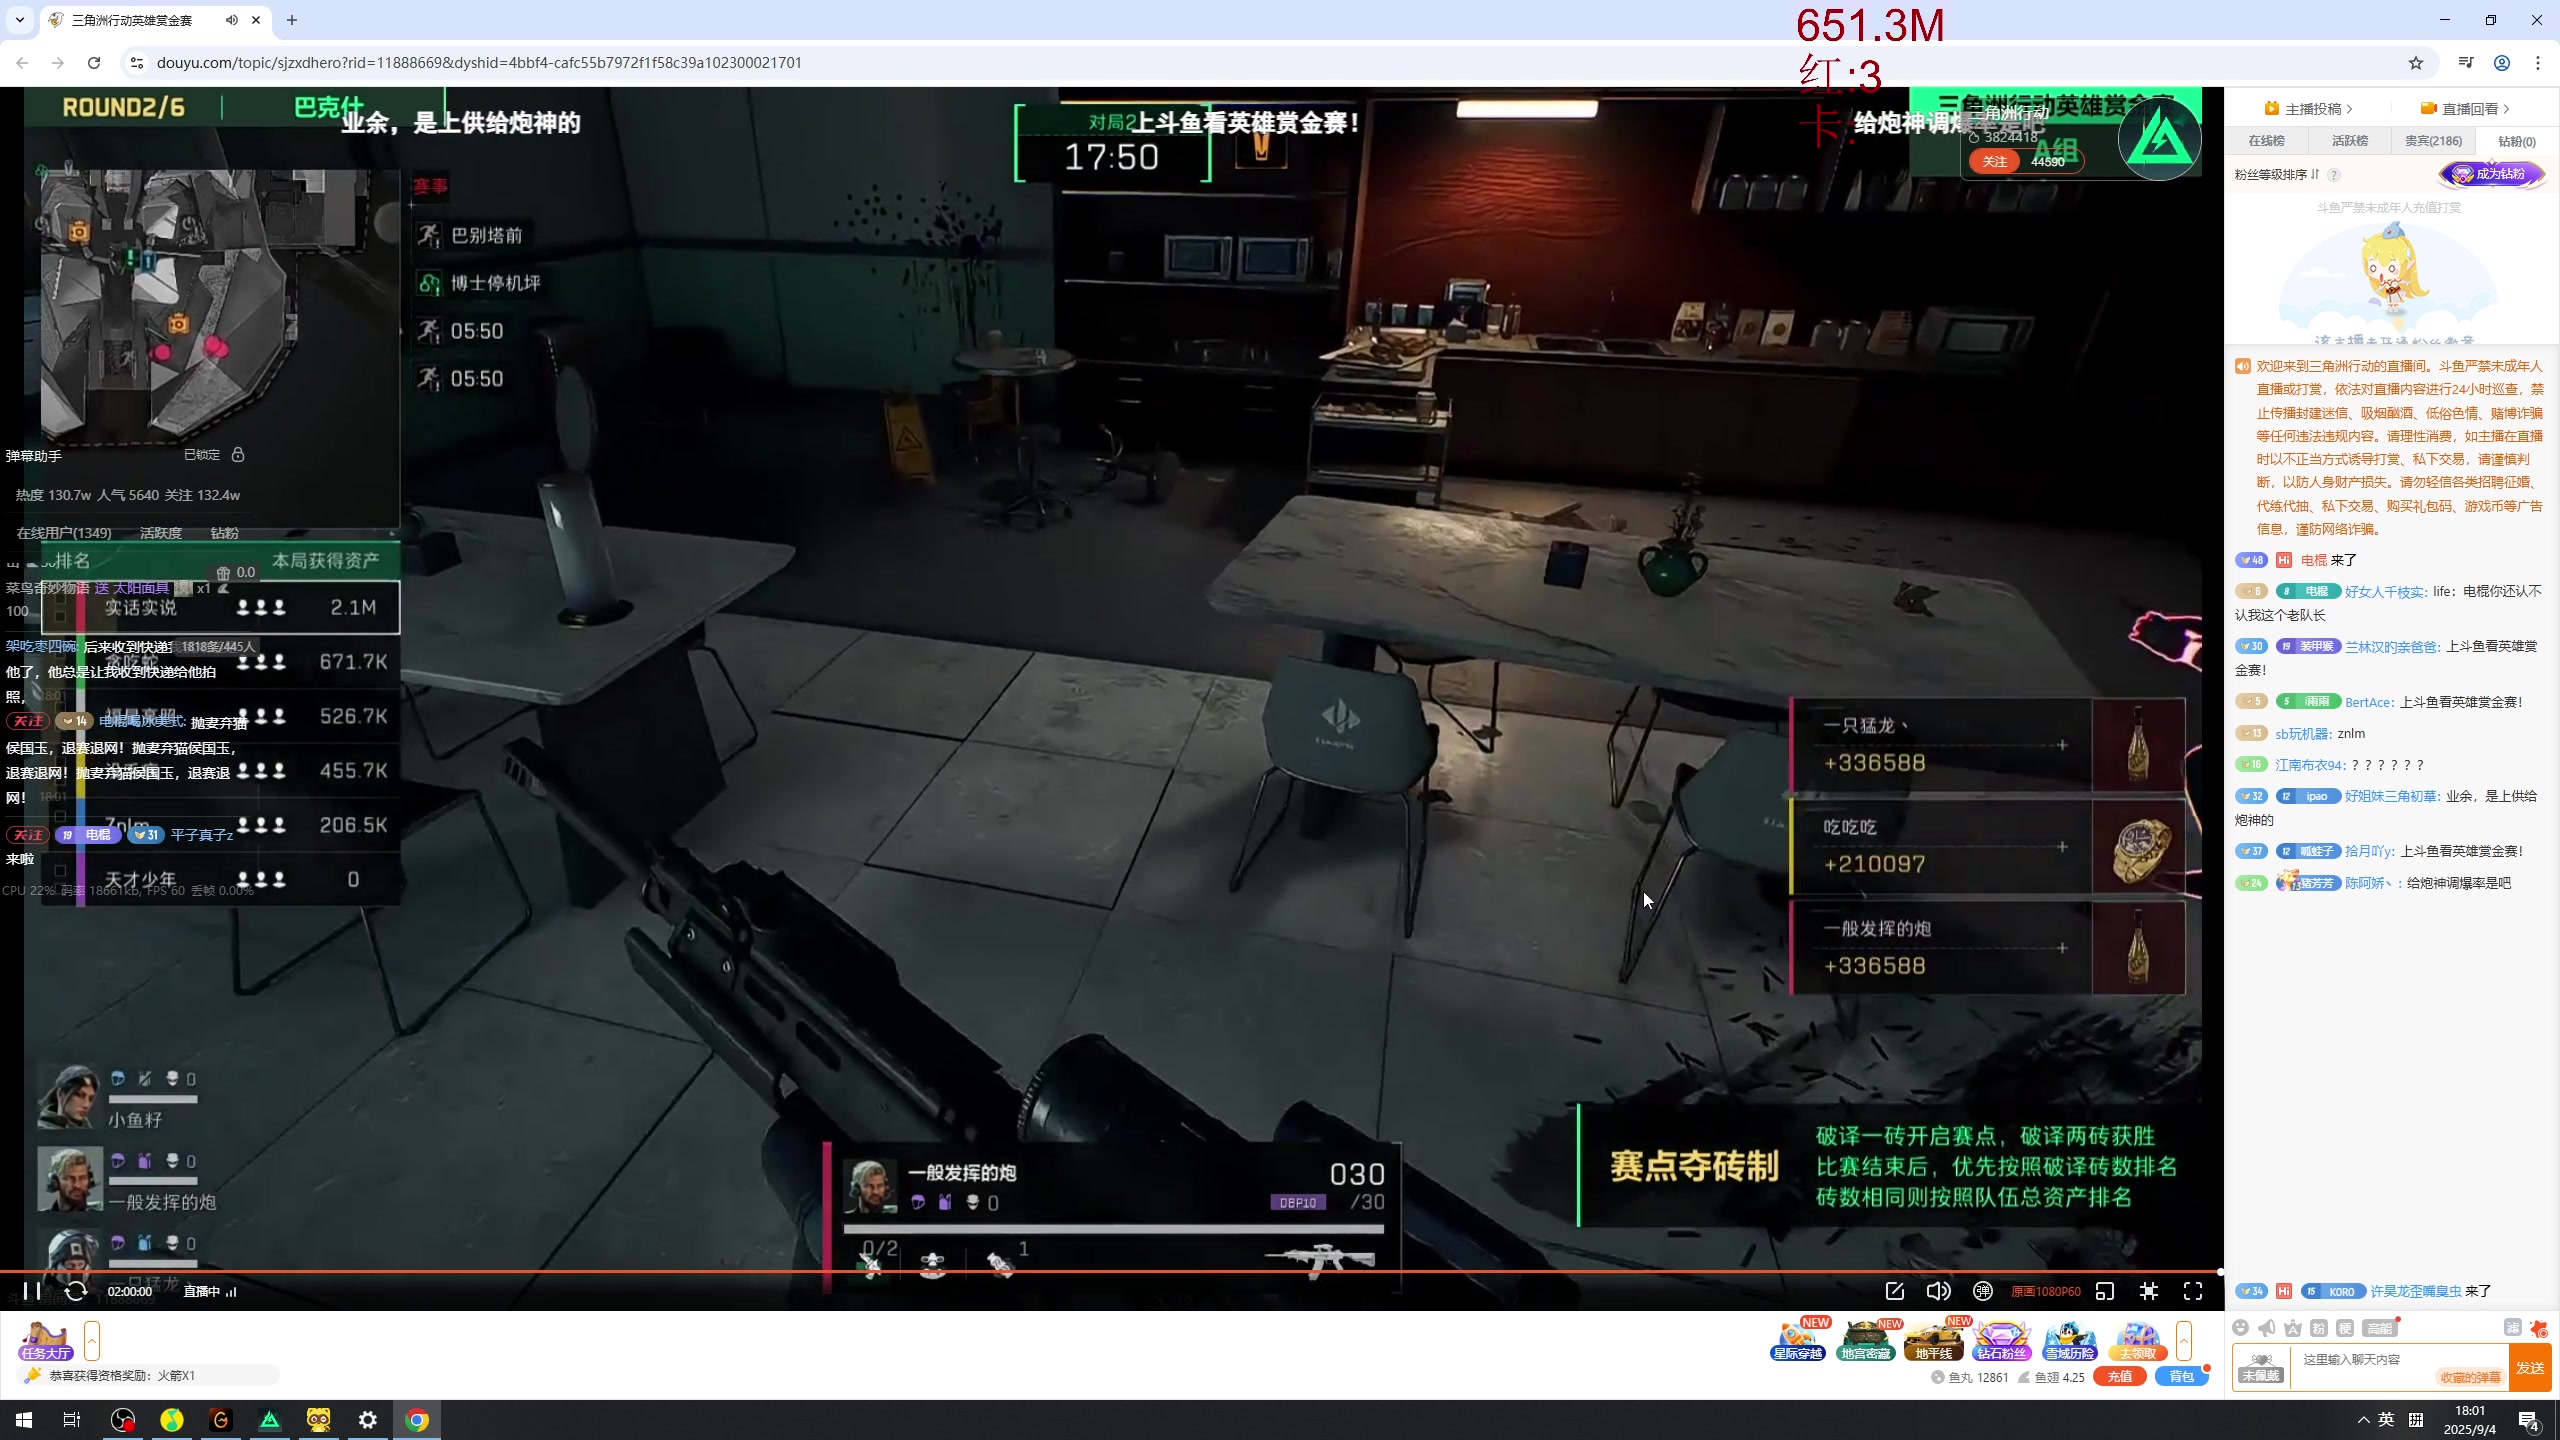Click chat username 兰林汉的亲爸爸
Image resolution: width=2560 pixels, height=1440 pixels.
pyautogui.click(x=2392, y=647)
